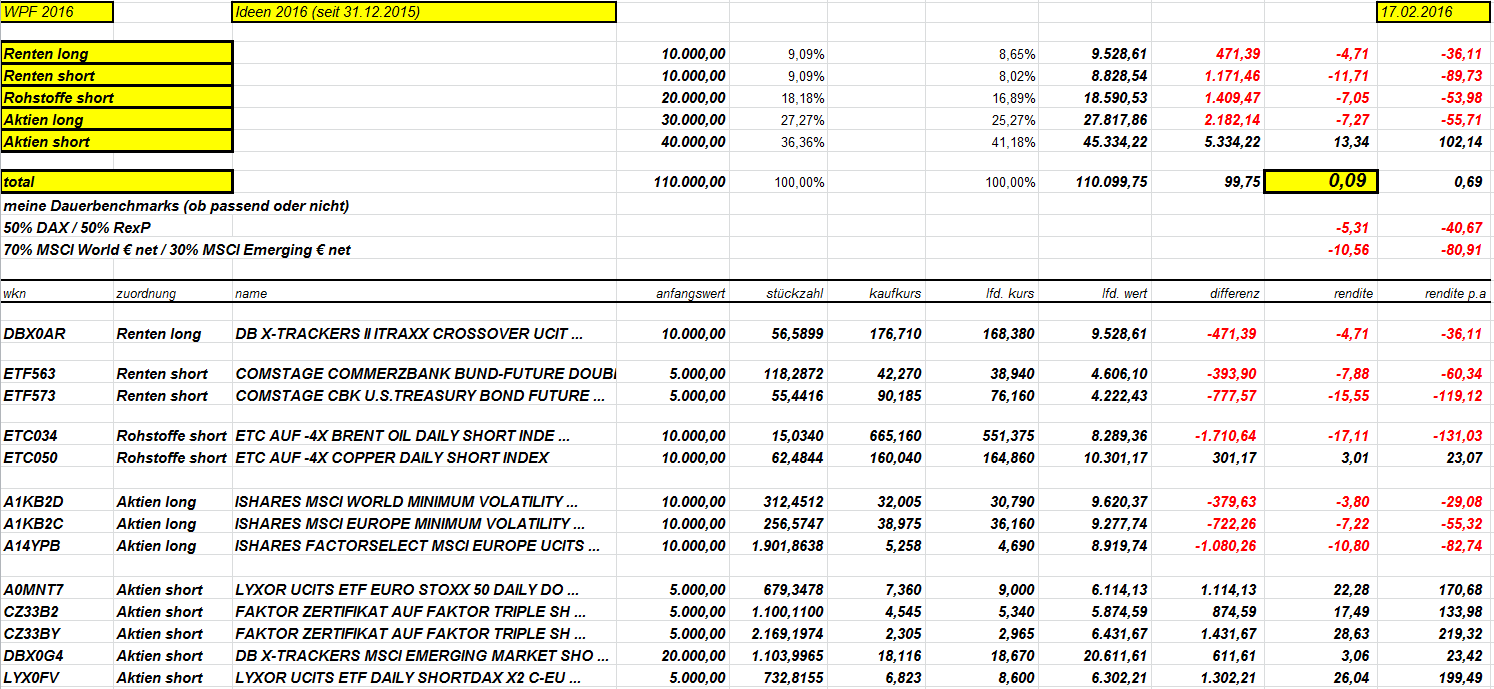Click annualized return cell 219,32
The height and width of the screenshot is (689, 1494).
click(1463, 634)
